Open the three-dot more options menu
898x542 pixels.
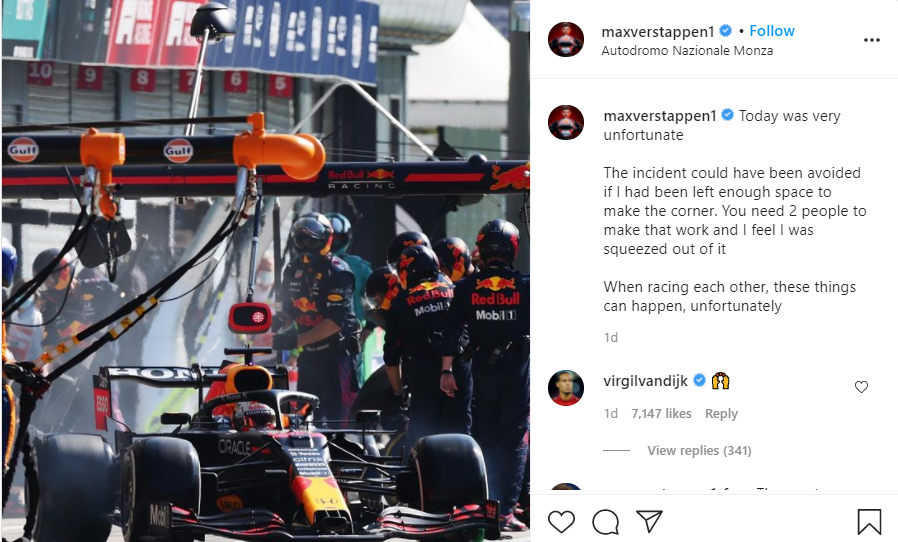872,40
